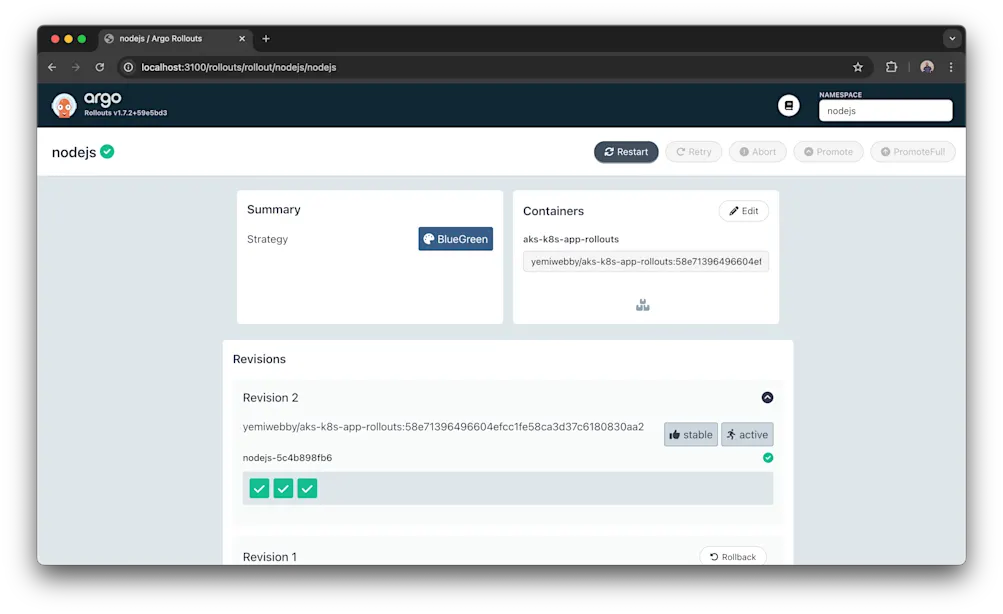Click the third pod checkmark in Revision 2
This screenshot has width=1003, height=614.
[x=307, y=488]
